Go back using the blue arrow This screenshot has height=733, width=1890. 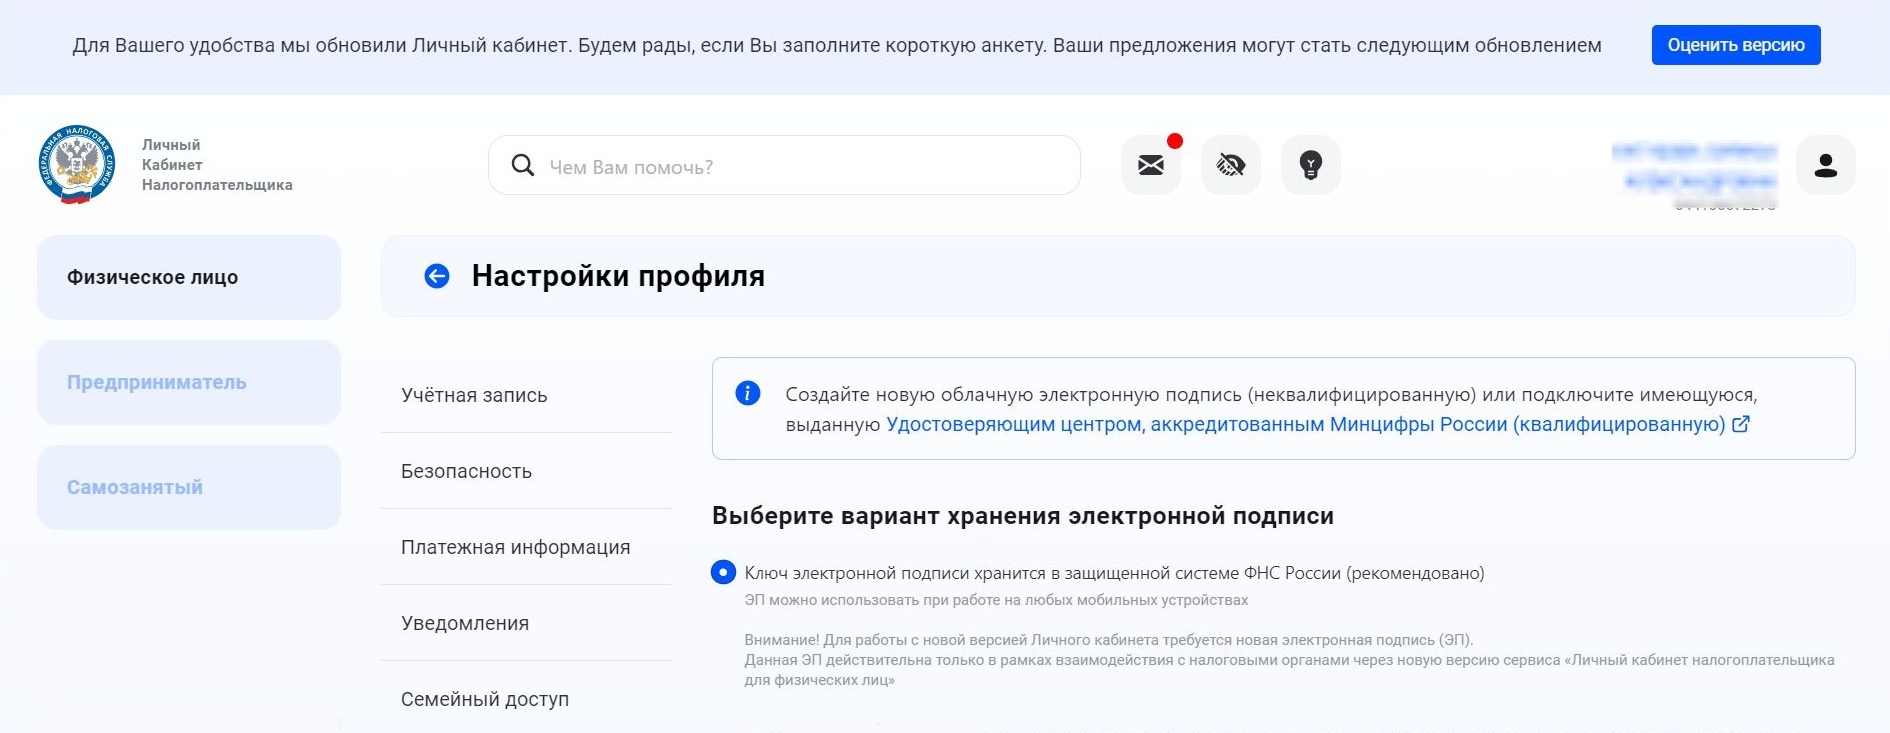coord(437,276)
